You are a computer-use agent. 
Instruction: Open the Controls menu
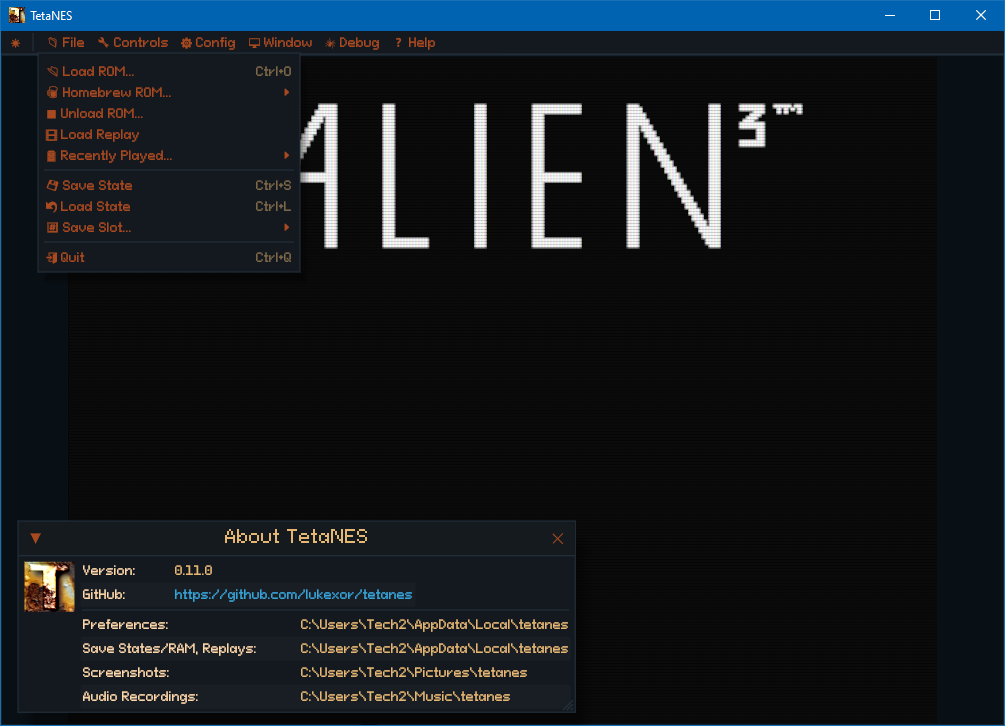(x=133, y=43)
